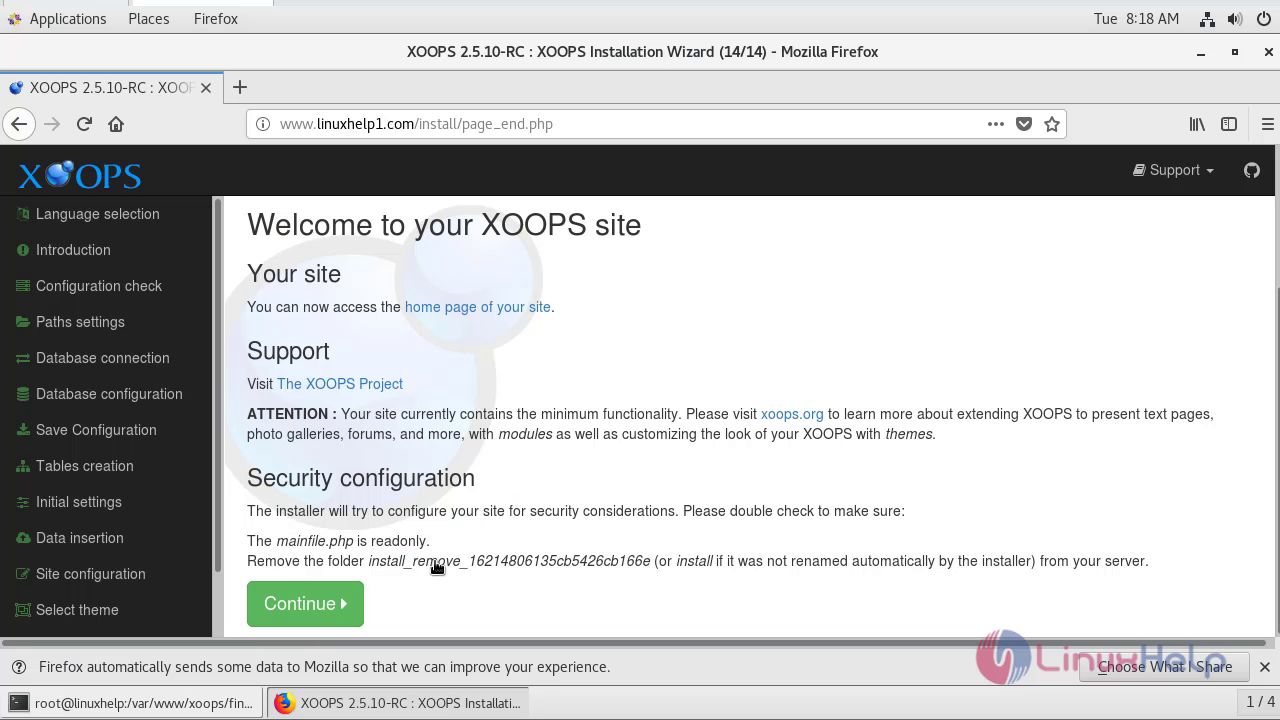Open the xoops.org link
This screenshot has height=720, width=1280.
click(792, 414)
